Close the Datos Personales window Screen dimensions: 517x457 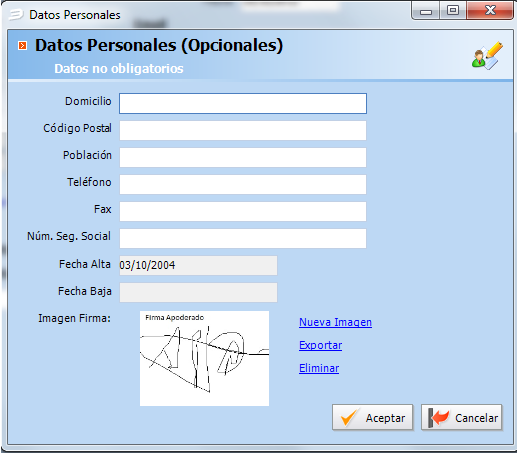pyautogui.click(x=490, y=11)
